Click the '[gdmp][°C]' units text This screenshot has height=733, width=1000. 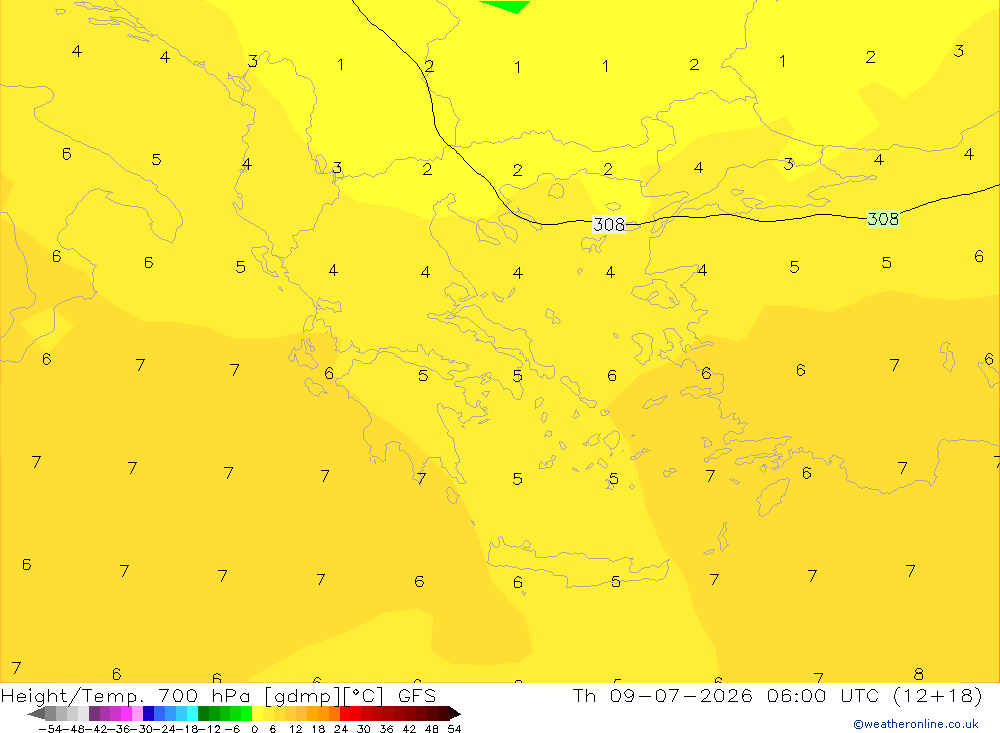(324, 696)
